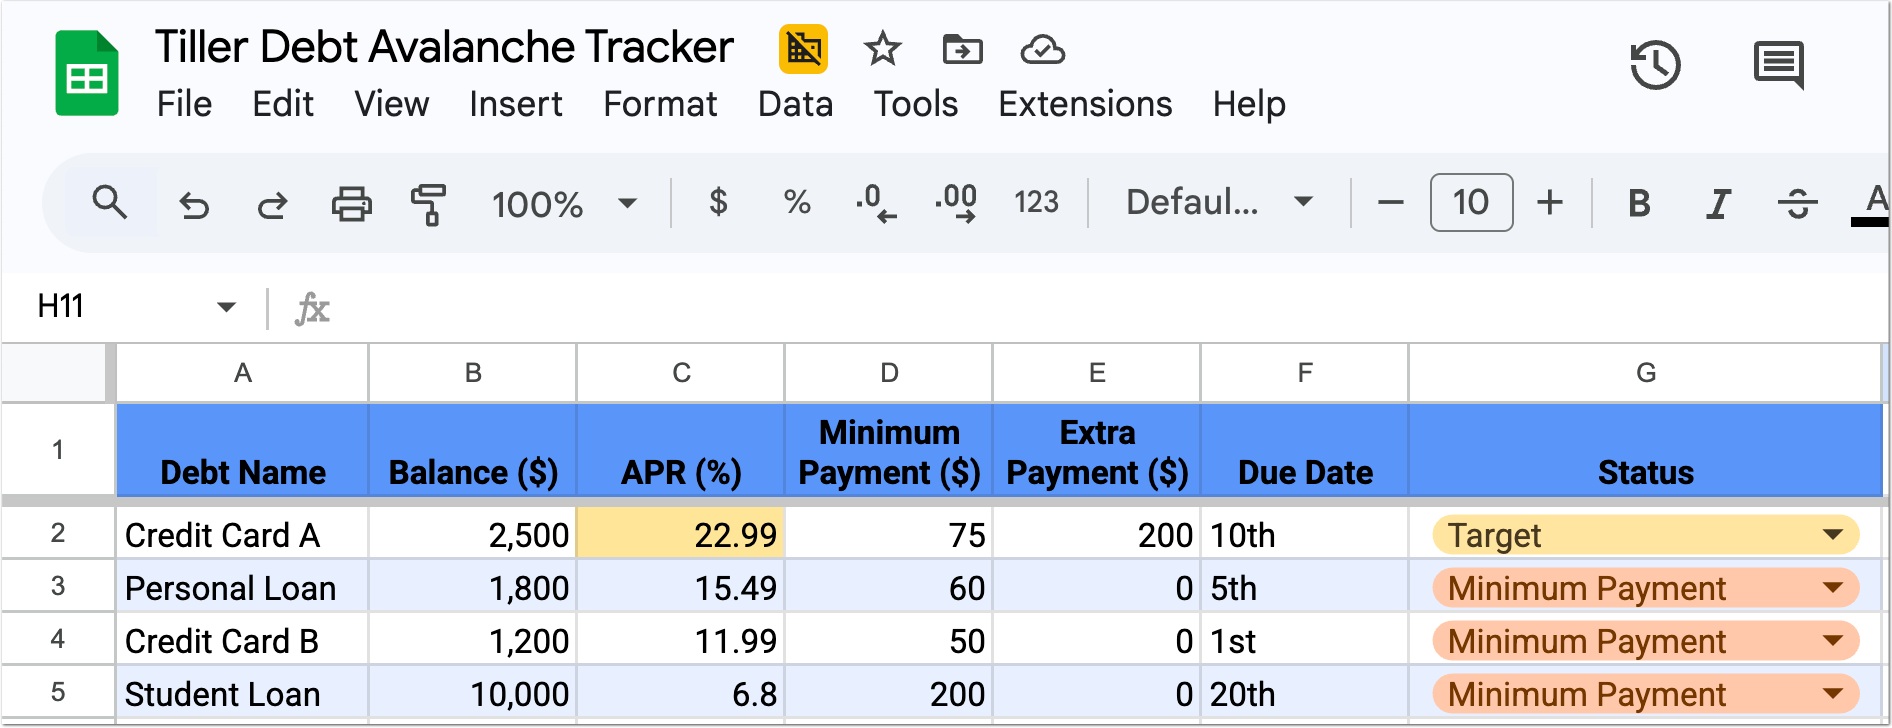The height and width of the screenshot is (728, 1892).
Task: Decrease font size with minus button
Action: (1390, 203)
